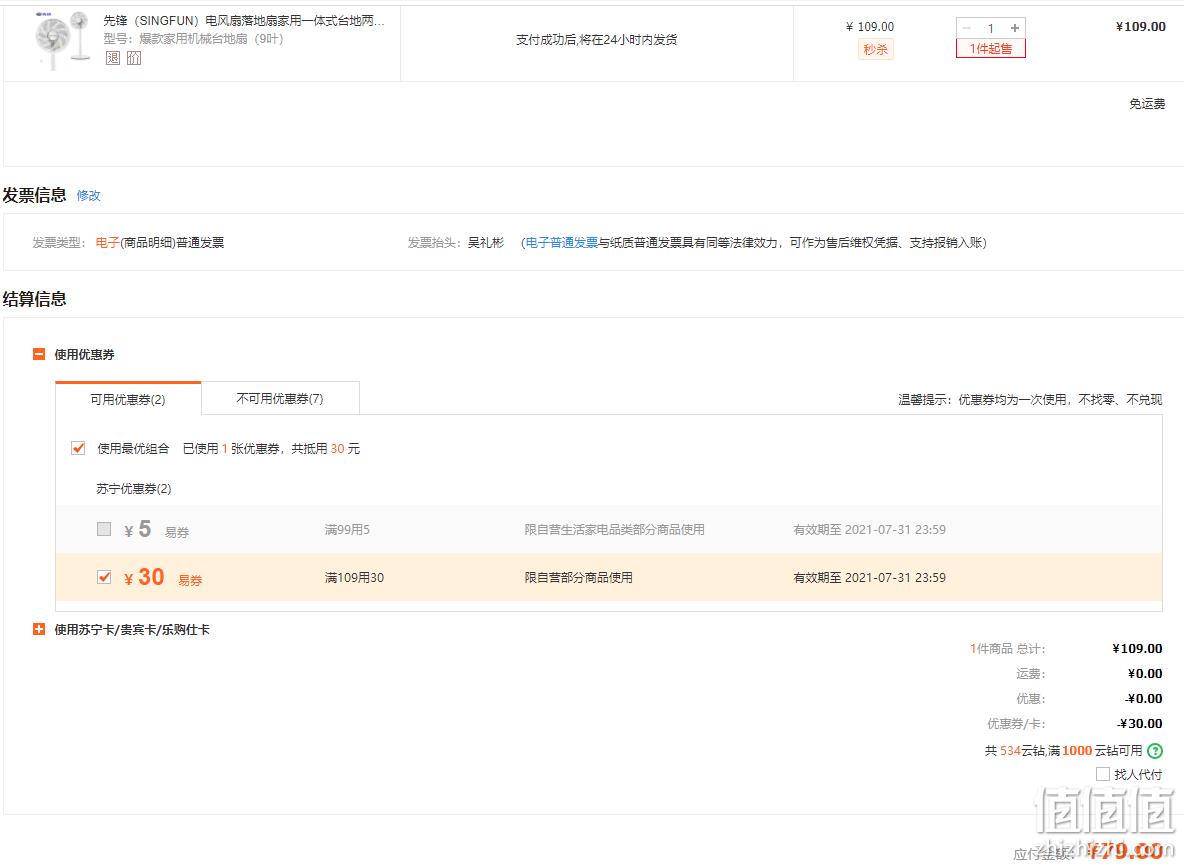Open the SINGFUN fan product thumbnail
Image resolution: width=1184 pixels, height=866 pixels.
pyautogui.click(x=63, y=40)
